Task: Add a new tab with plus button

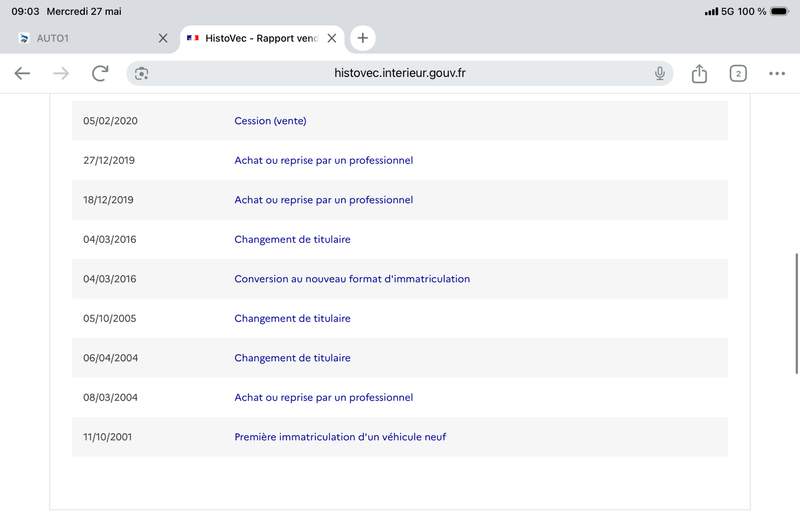Action: pos(363,38)
